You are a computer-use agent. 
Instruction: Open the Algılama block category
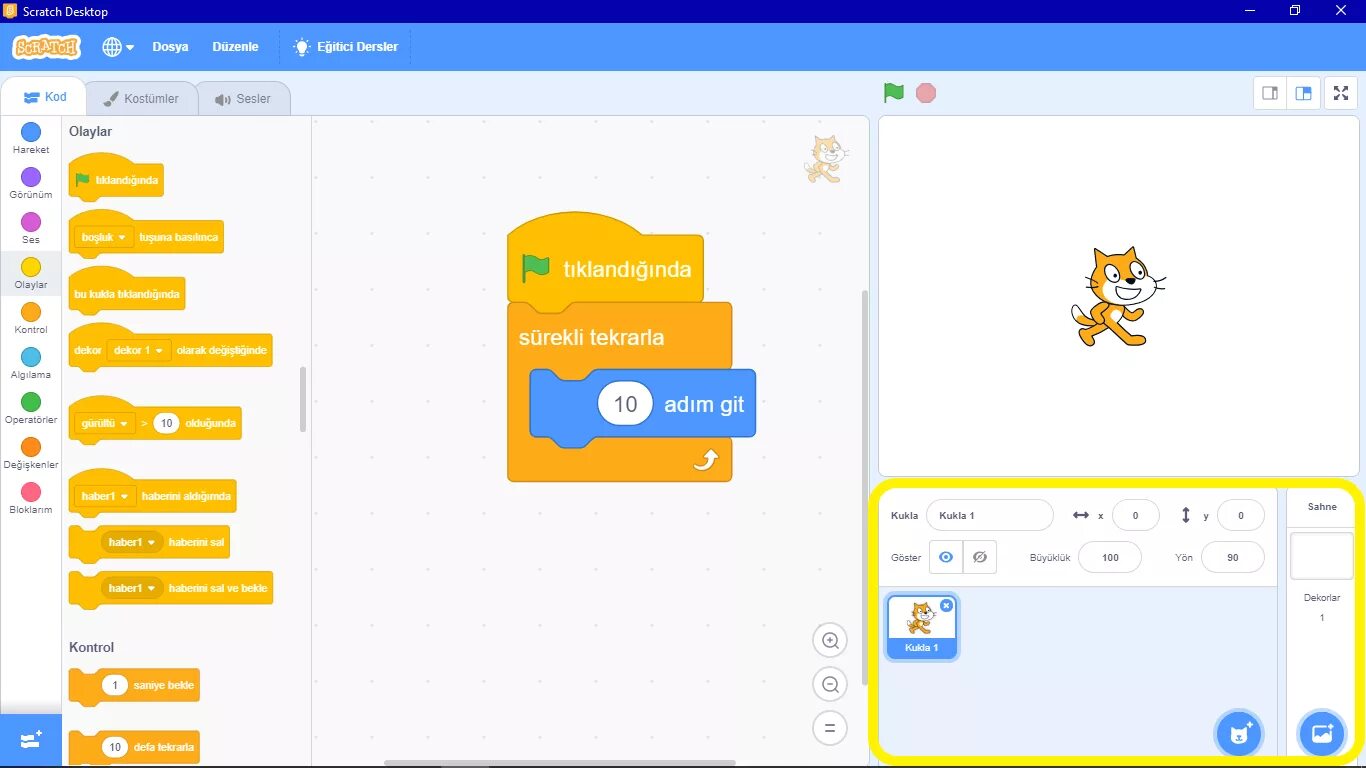[x=31, y=363]
